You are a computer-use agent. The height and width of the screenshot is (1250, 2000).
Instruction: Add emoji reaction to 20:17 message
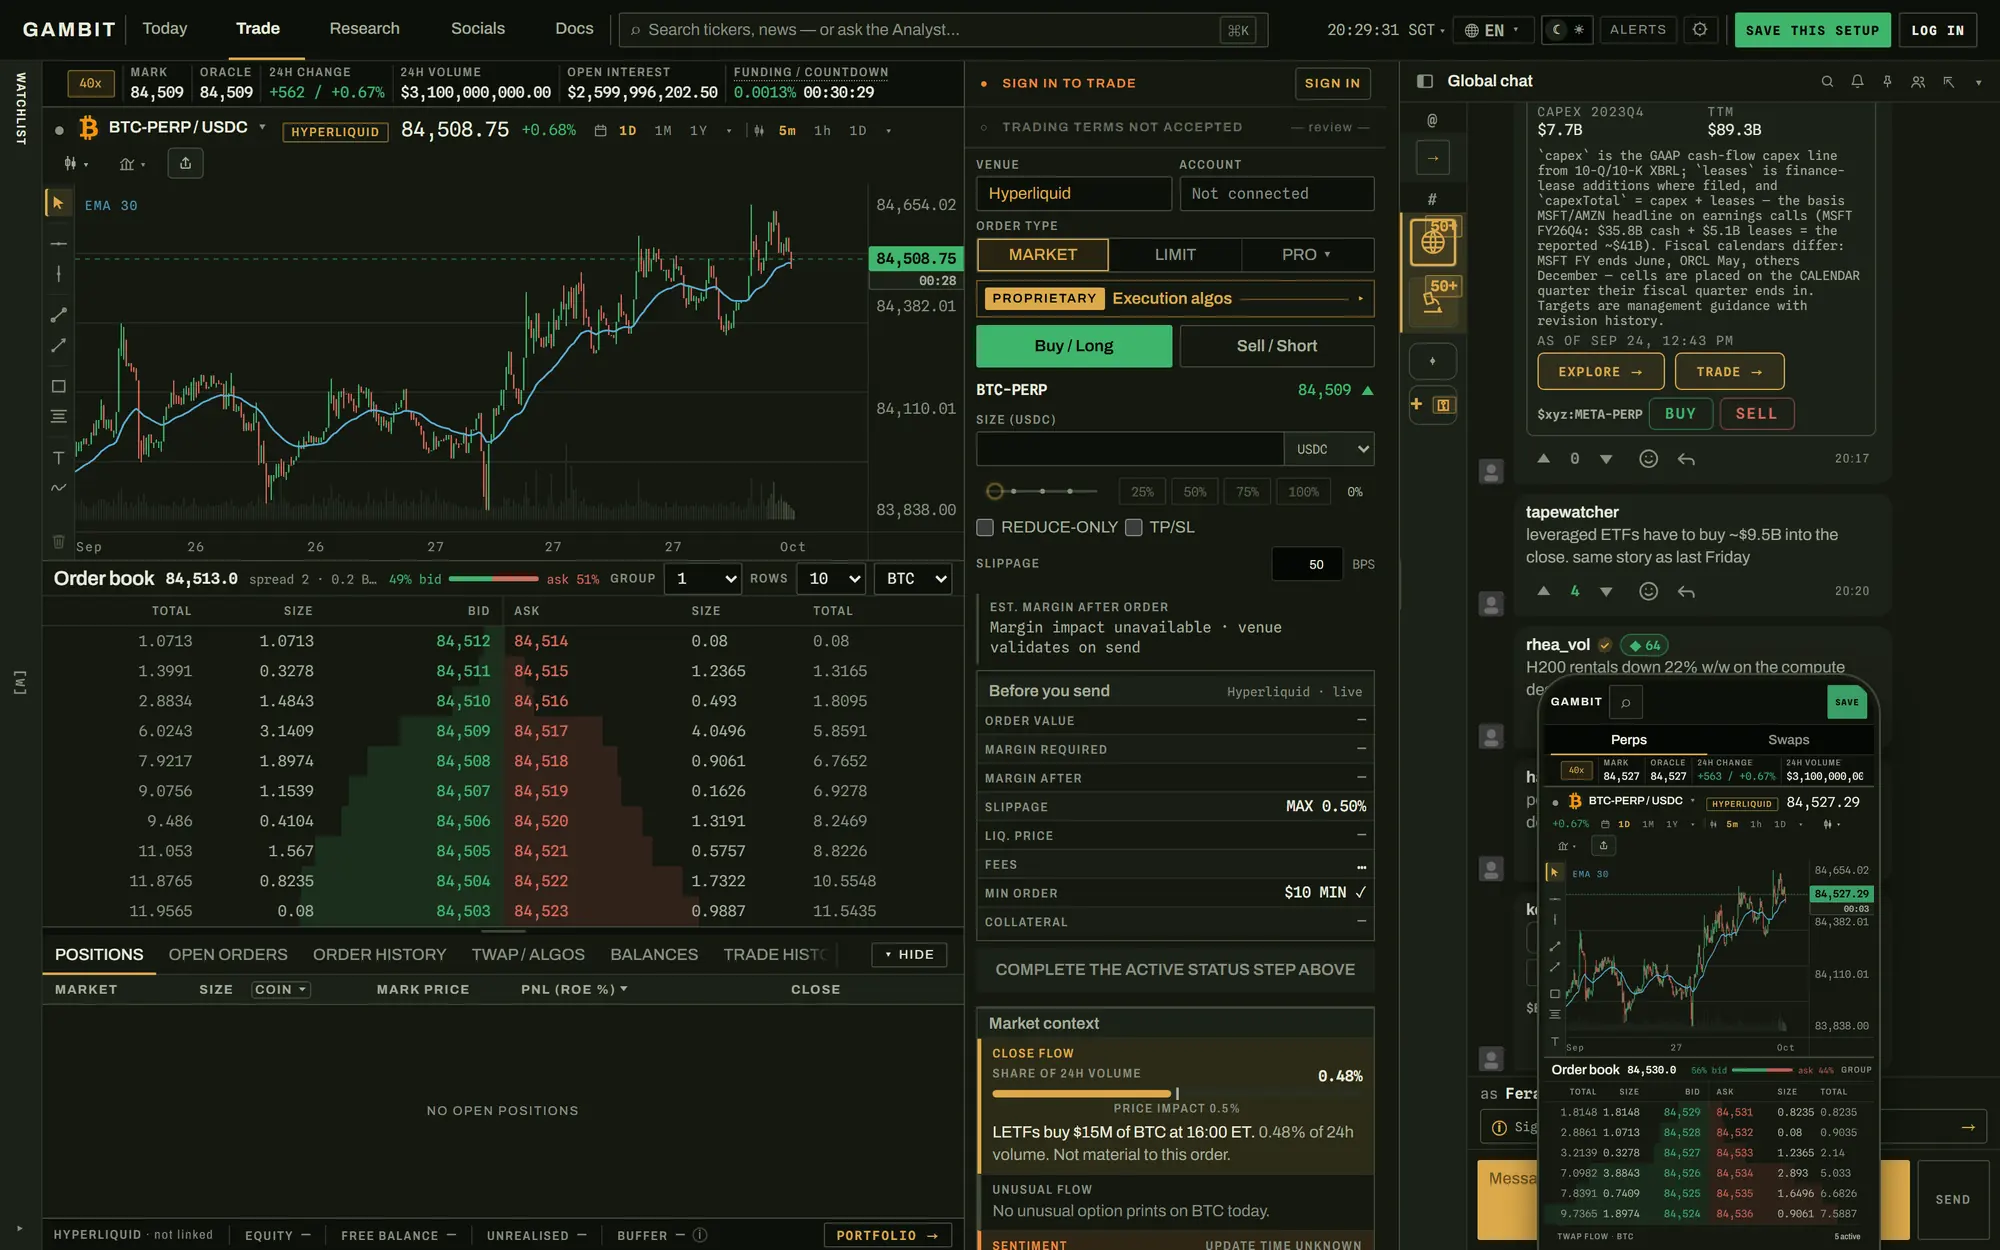[1648, 459]
